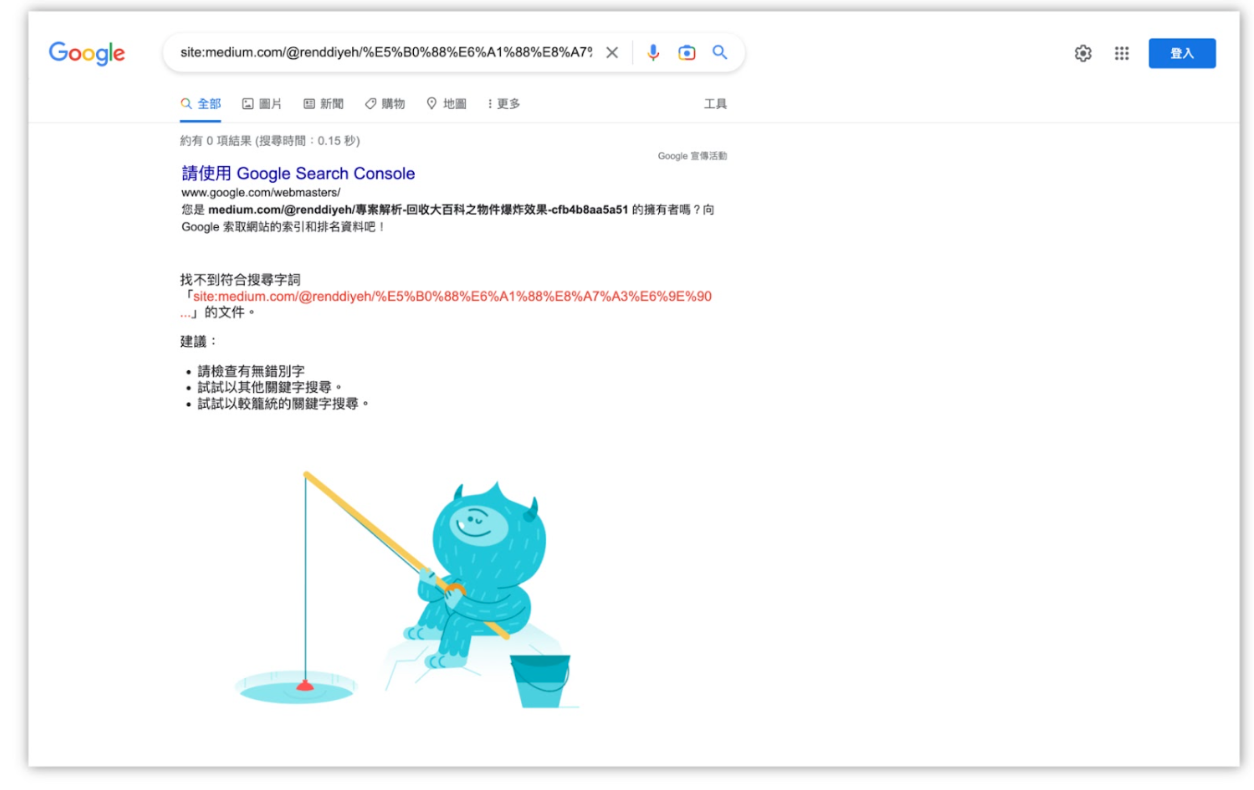Open 請使用 Google Search Console link
1254x790 pixels.
tap(298, 174)
